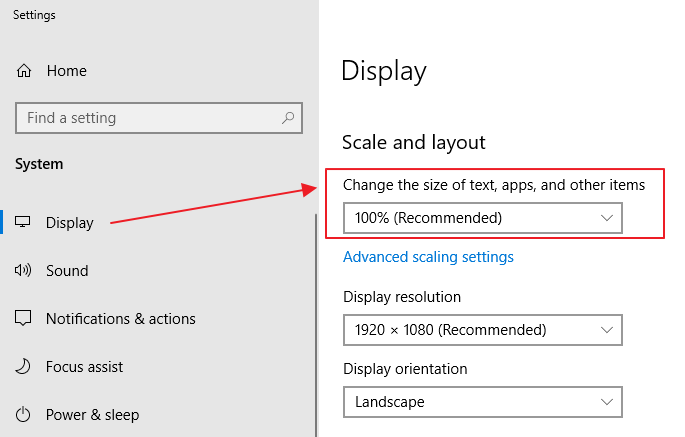
Task: Go to Focus assist settings
Action: [85, 367]
